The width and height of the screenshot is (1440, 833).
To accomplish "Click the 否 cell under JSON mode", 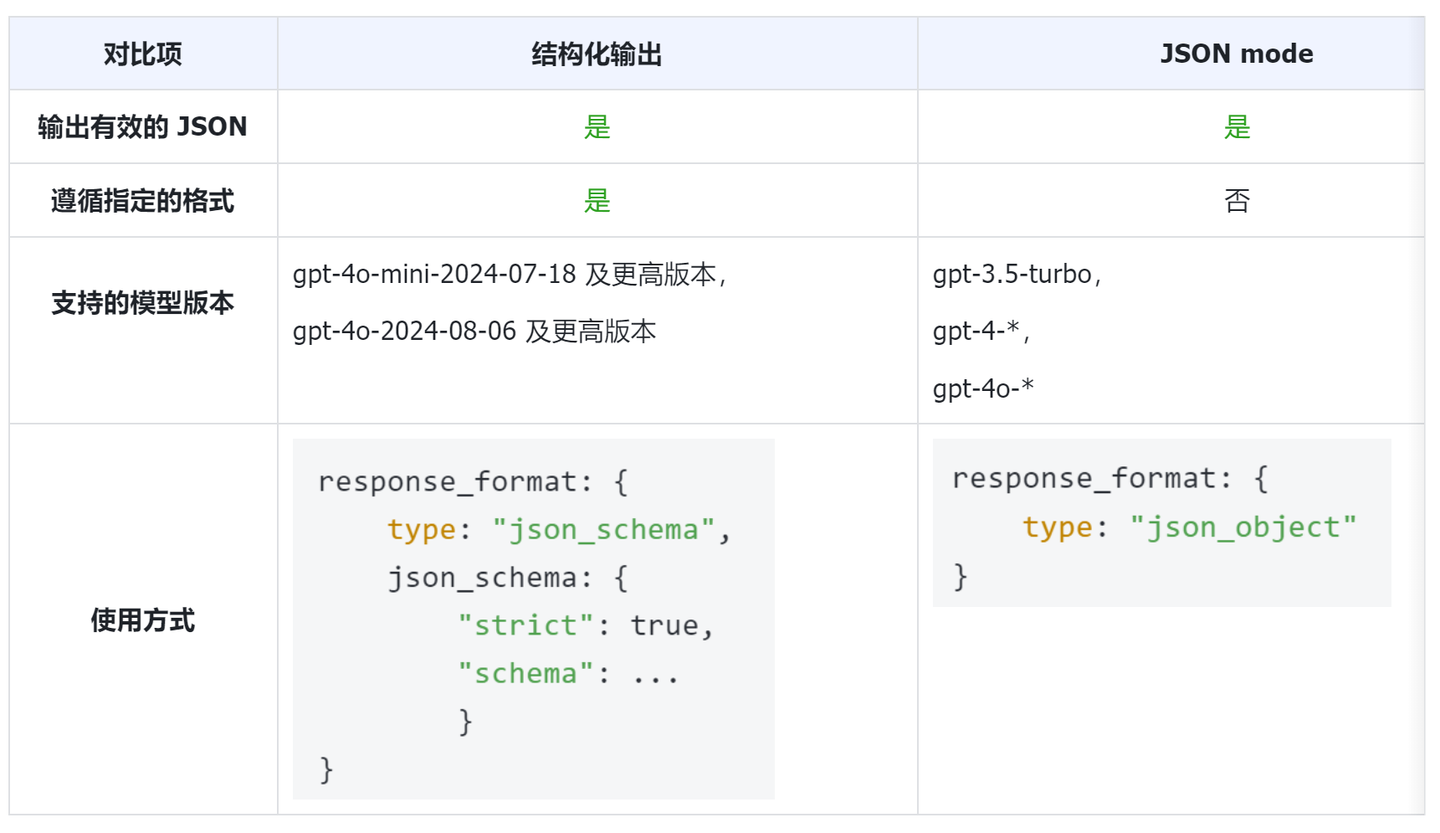I will click(x=1236, y=201).
